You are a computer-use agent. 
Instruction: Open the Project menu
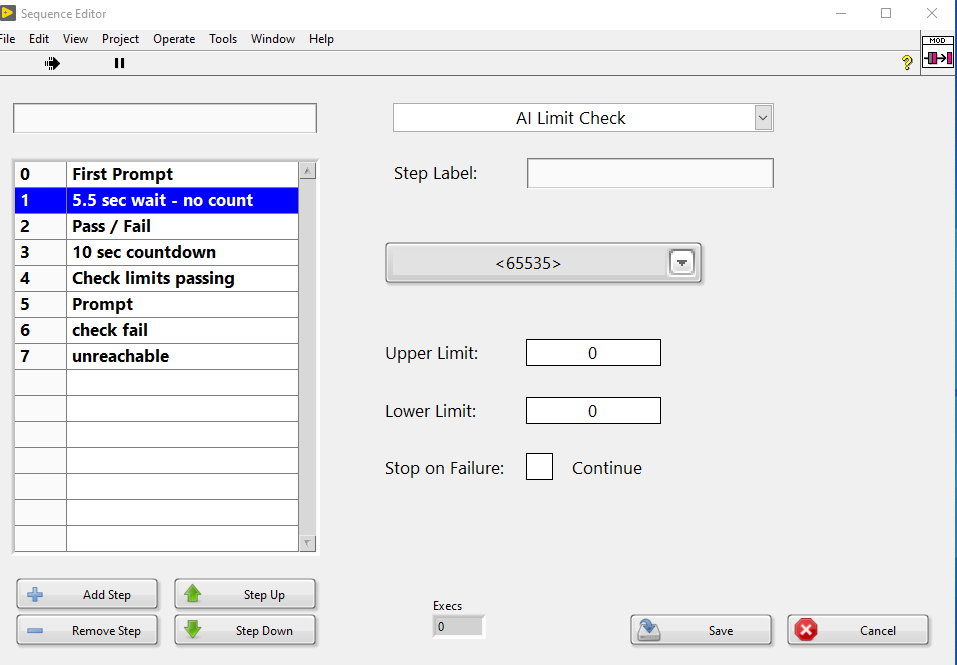(x=120, y=39)
